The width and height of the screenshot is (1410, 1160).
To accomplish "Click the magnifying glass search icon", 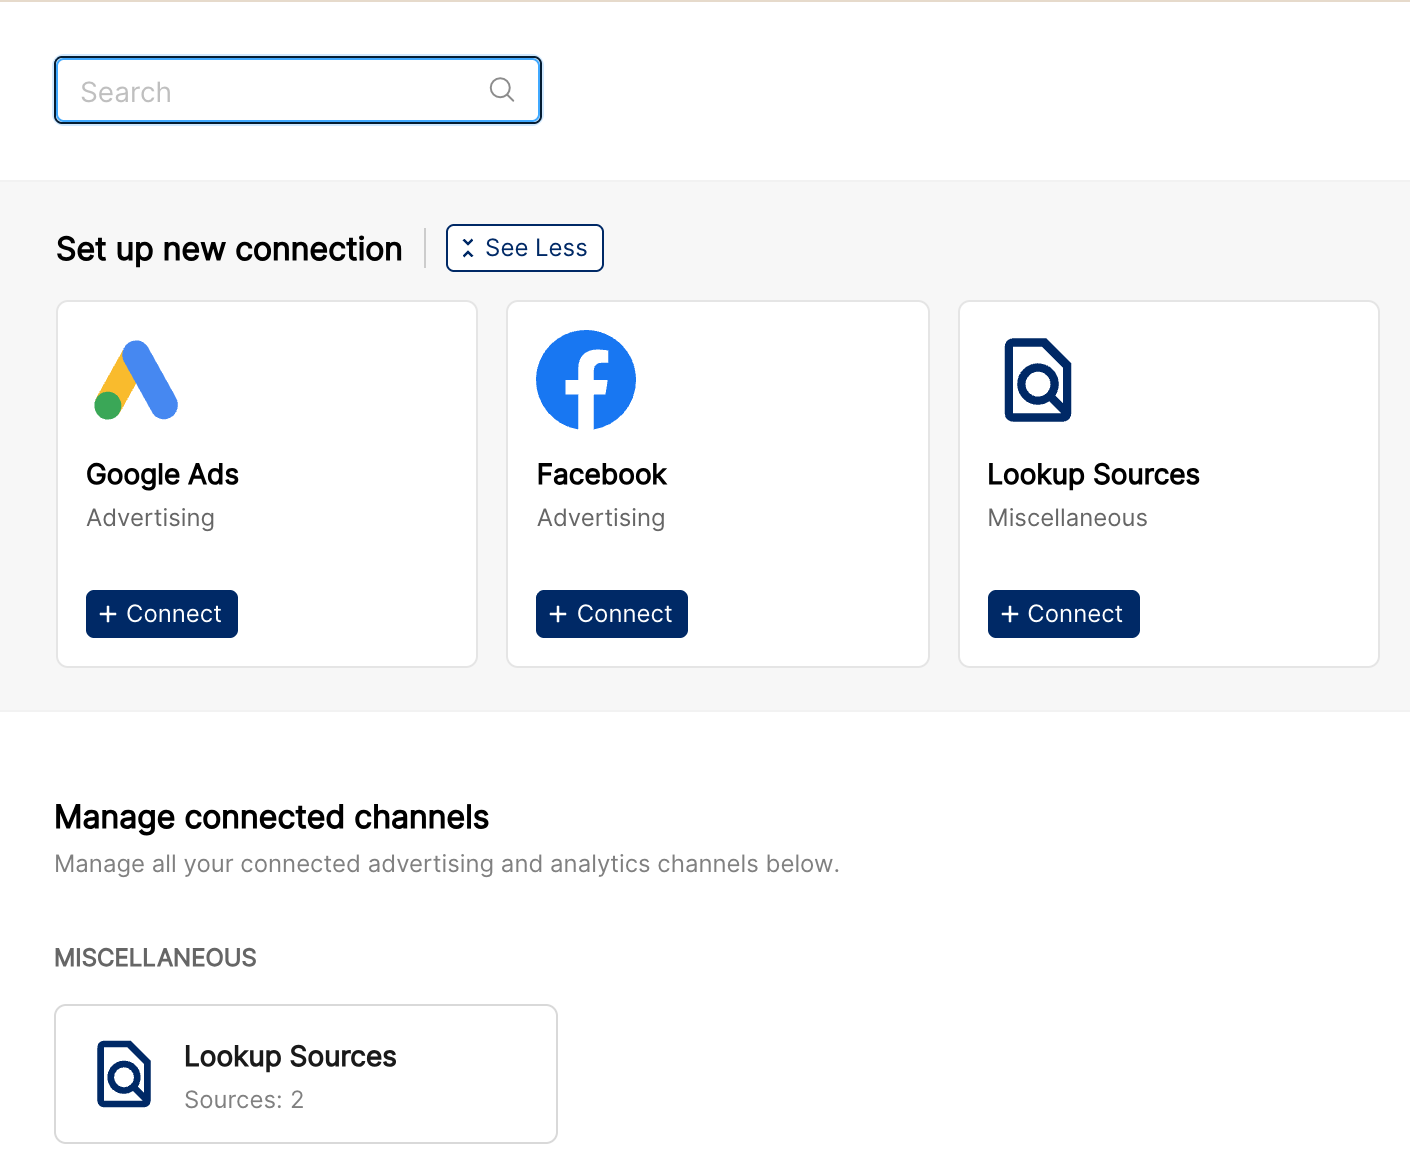I will tap(502, 90).
